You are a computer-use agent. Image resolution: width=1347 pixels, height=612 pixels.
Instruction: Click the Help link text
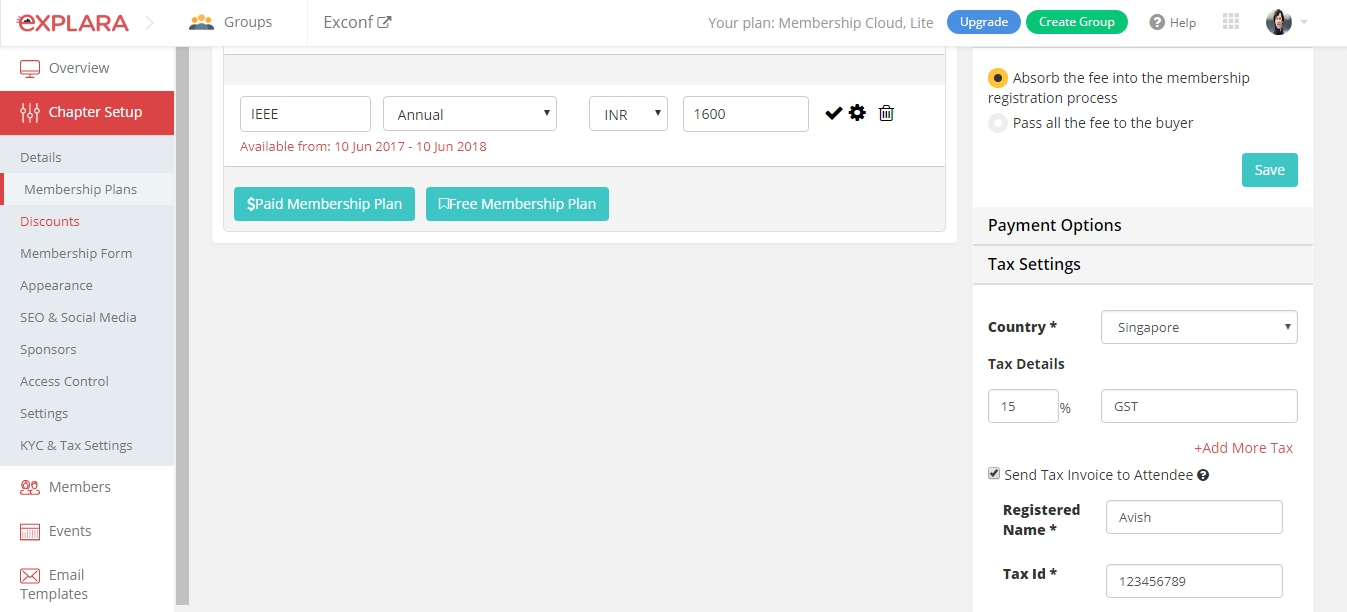(1183, 23)
